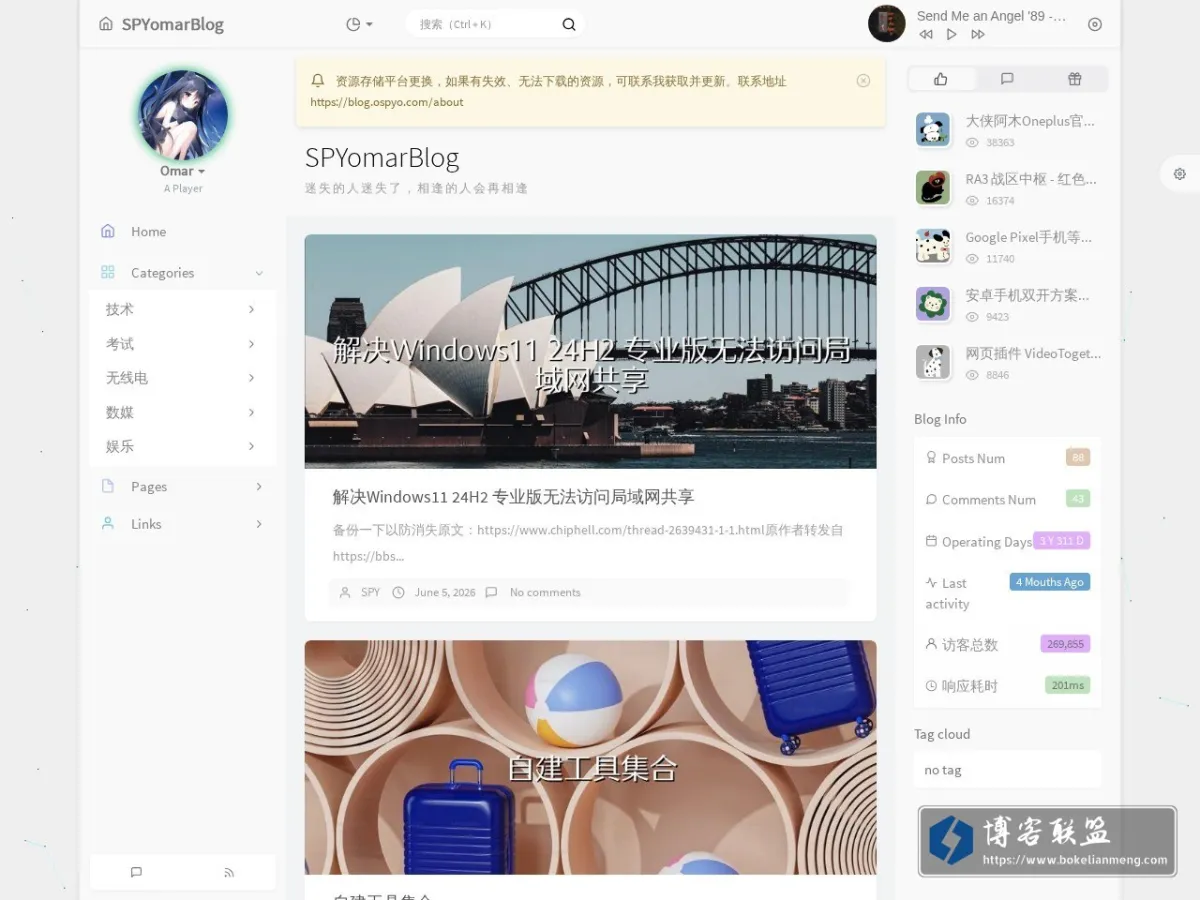Click the Links person icon
The image size is (1200, 900).
(x=108, y=524)
